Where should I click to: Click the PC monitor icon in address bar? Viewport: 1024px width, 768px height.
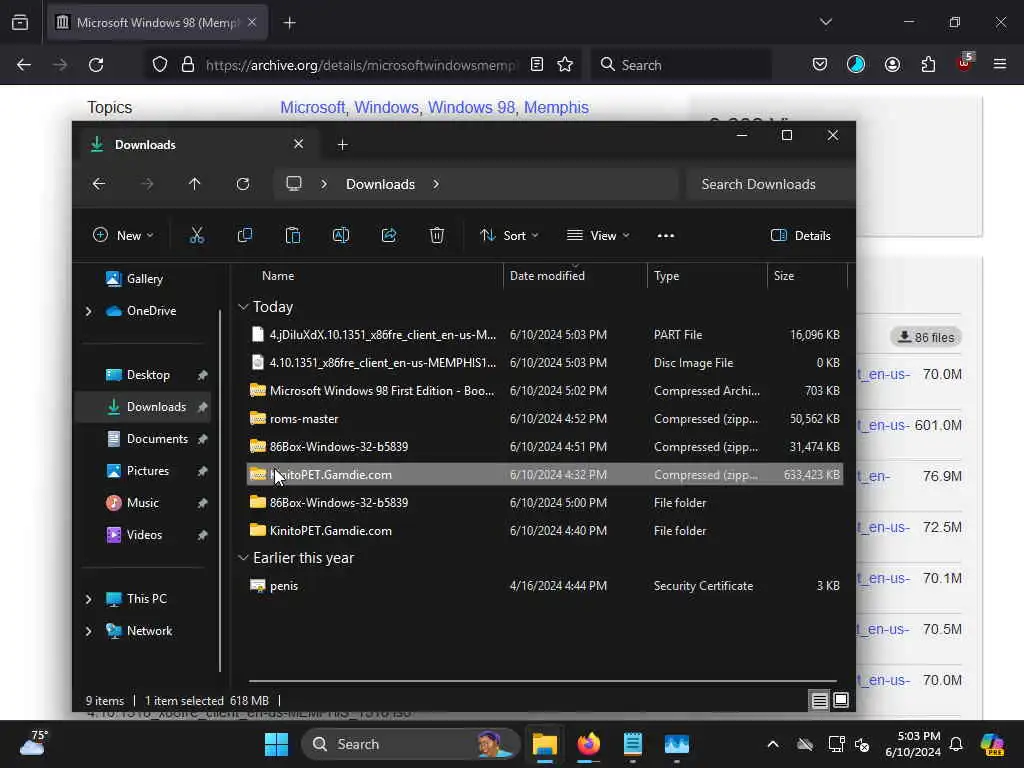[294, 184]
